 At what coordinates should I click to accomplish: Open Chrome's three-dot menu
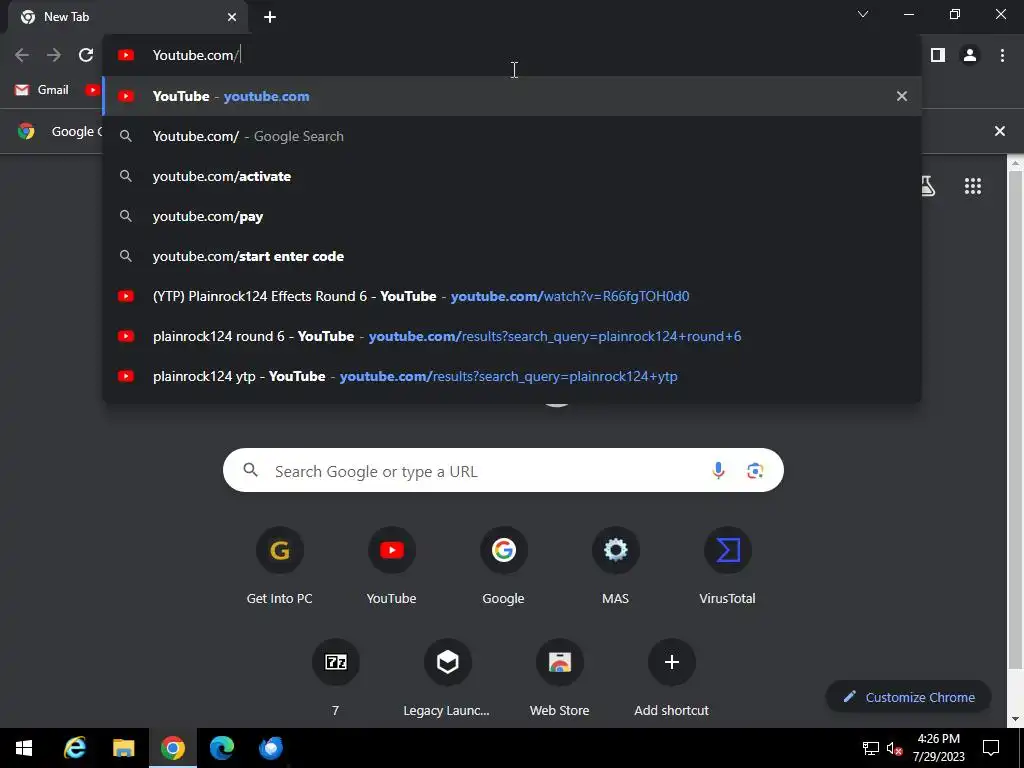coord(1002,56)
